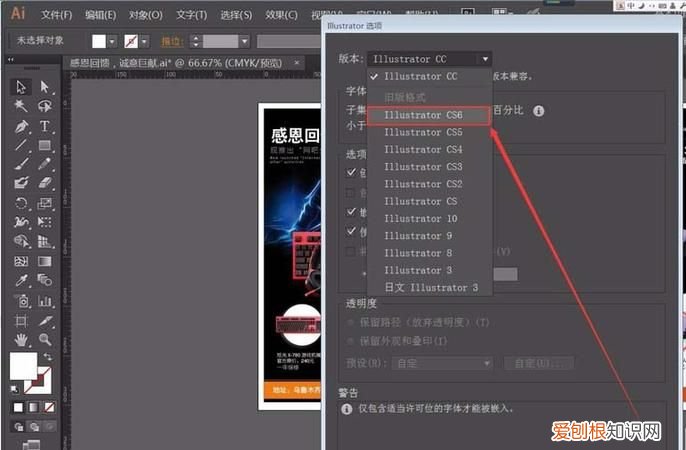Select the Pen tool
This screenshot has height=450, width=686.
(21, 126)
